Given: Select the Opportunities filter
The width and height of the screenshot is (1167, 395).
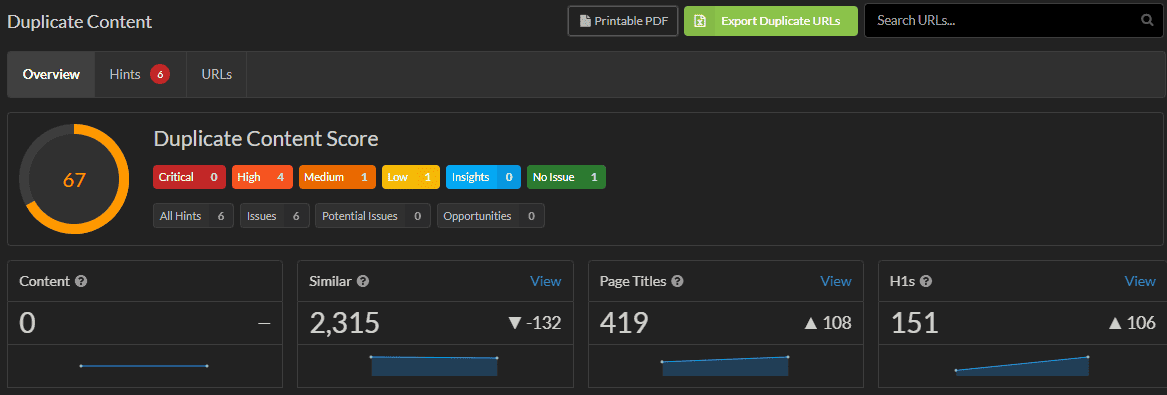Looking at the screenshot, I should pyautogui.click(x=490, y=216).
